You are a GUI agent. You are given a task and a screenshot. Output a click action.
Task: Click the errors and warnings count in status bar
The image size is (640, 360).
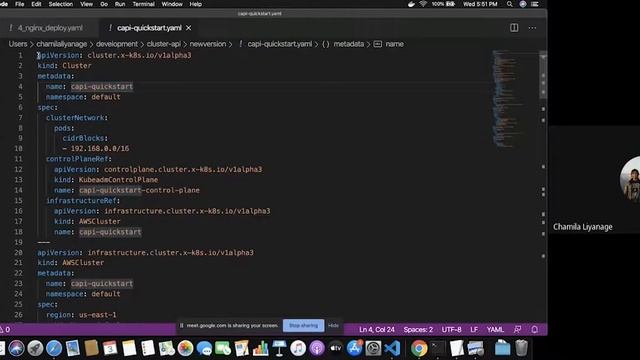coord(5,329)
